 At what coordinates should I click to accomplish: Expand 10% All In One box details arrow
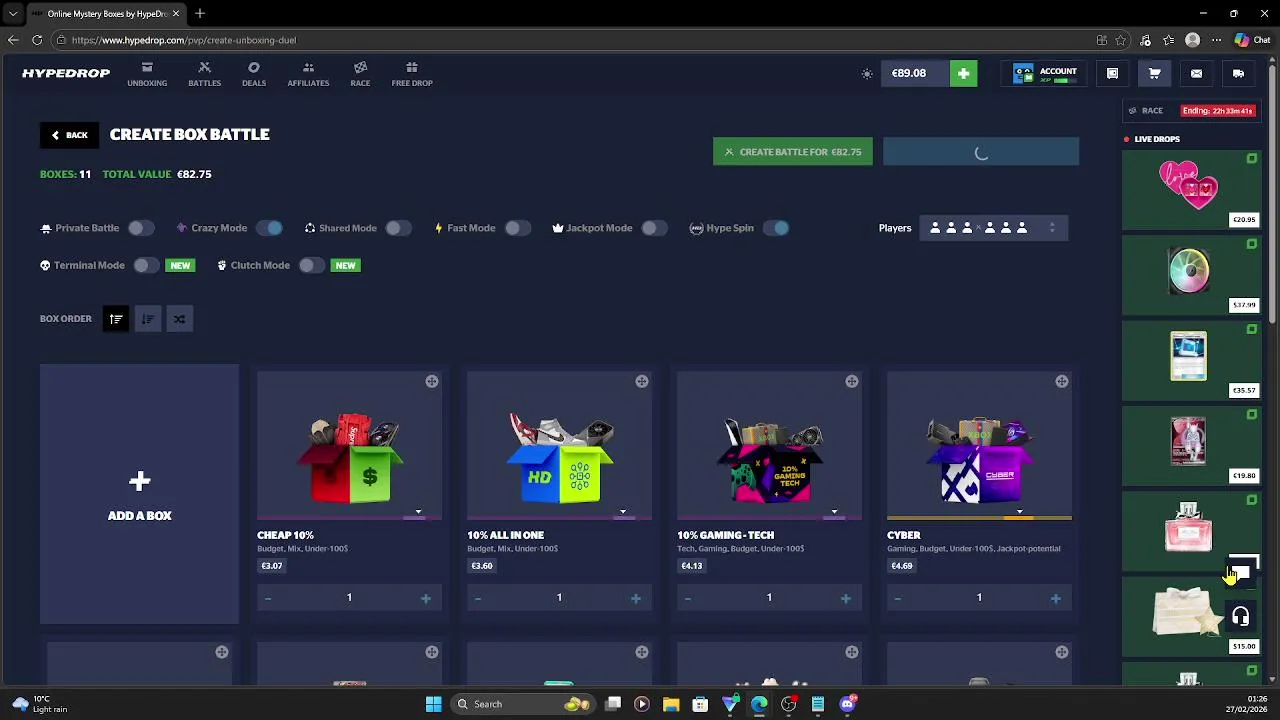tap(622, 512)
